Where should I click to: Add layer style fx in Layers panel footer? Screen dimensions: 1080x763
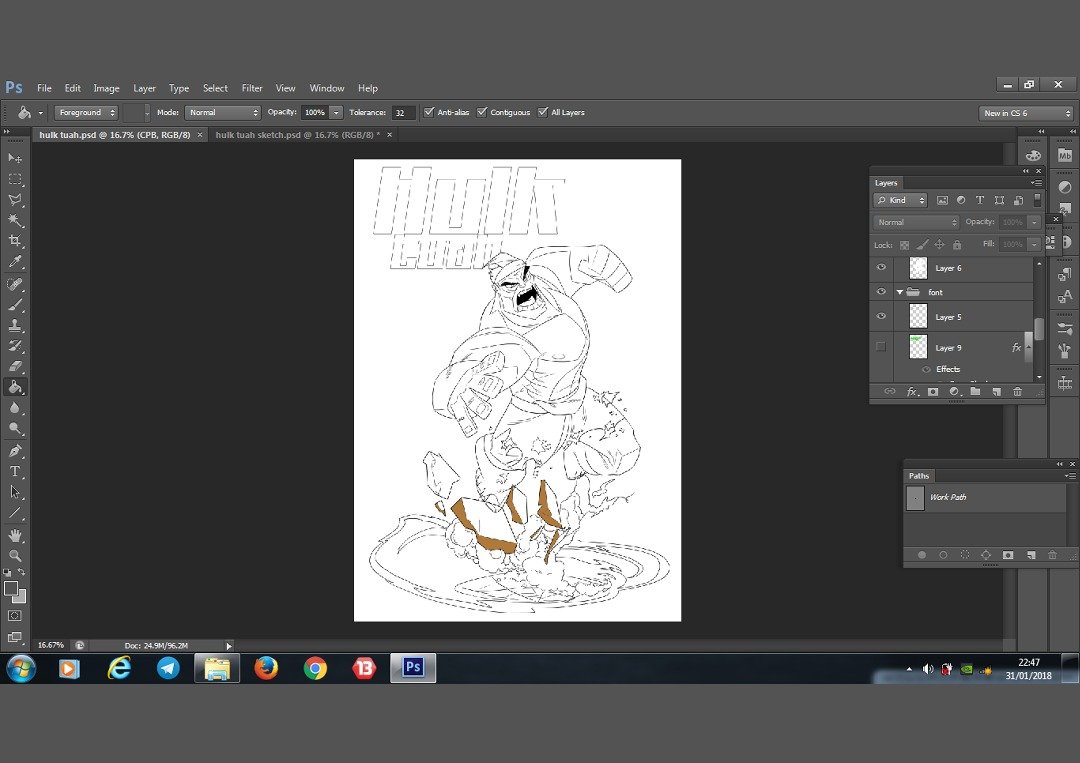pyautogui.click(x=912, y=392)
